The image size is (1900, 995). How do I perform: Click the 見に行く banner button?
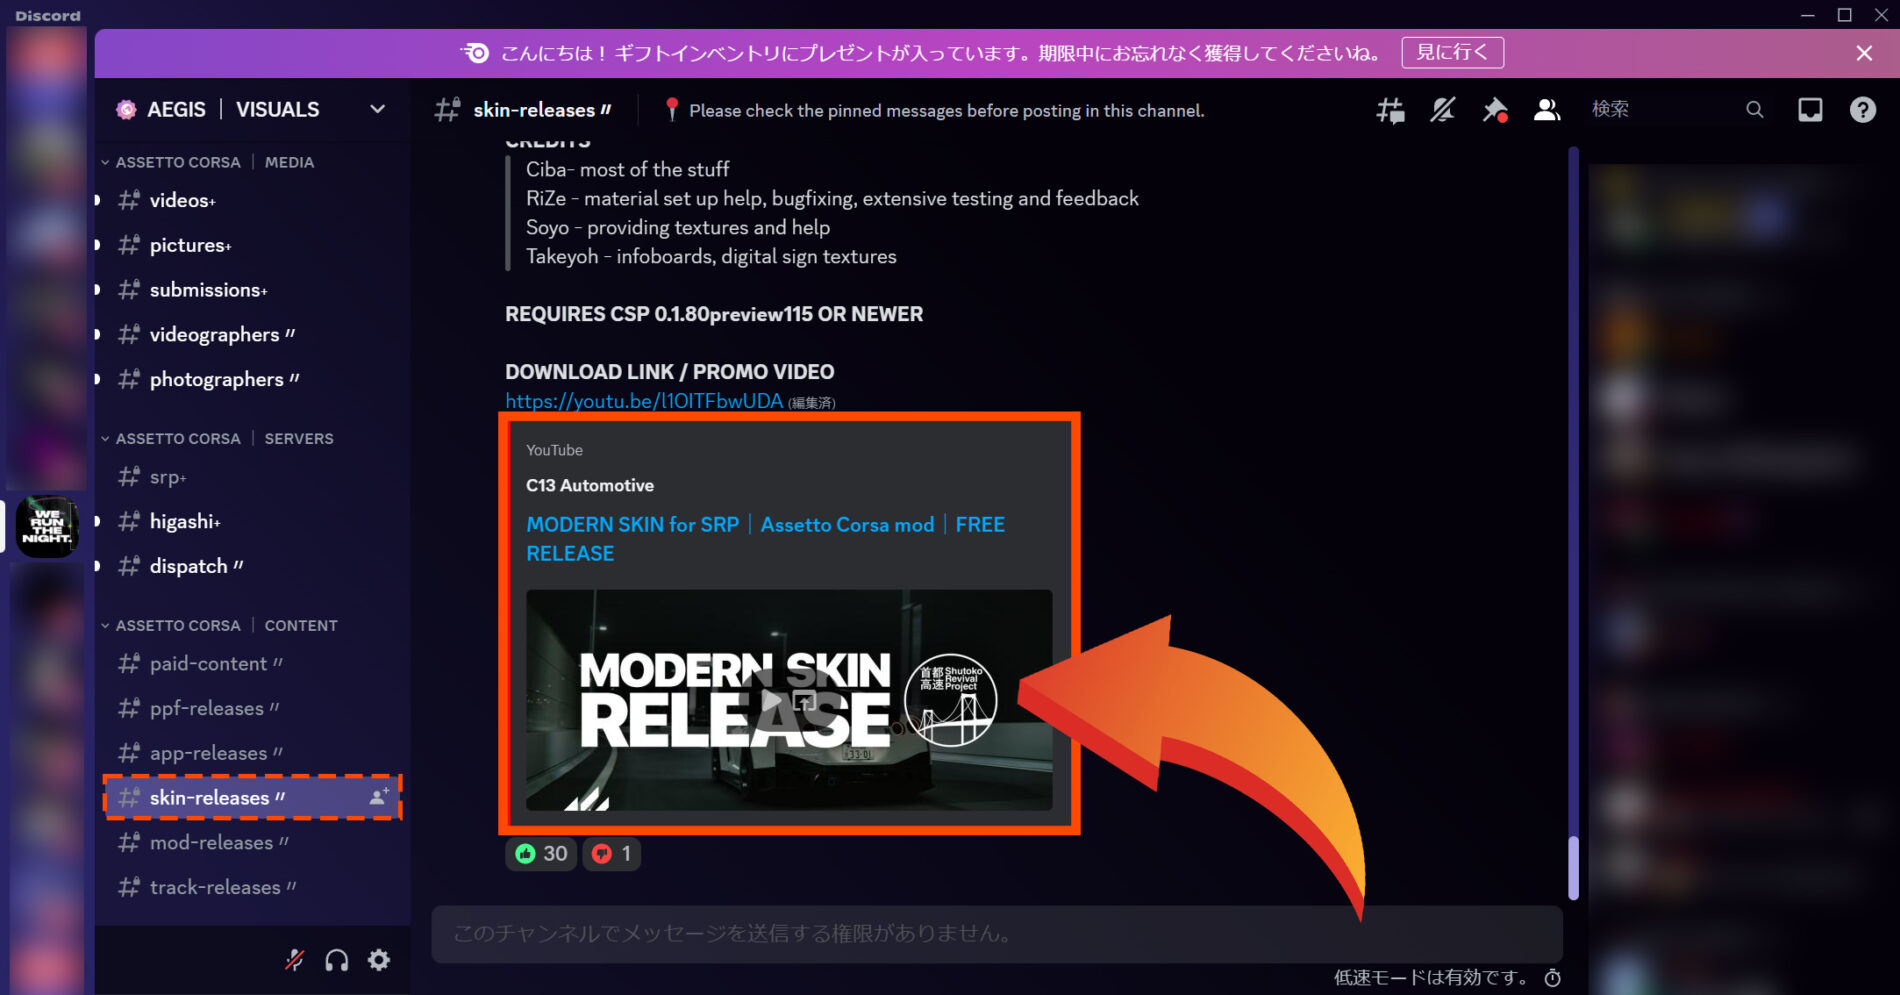tap(1452, 52)
